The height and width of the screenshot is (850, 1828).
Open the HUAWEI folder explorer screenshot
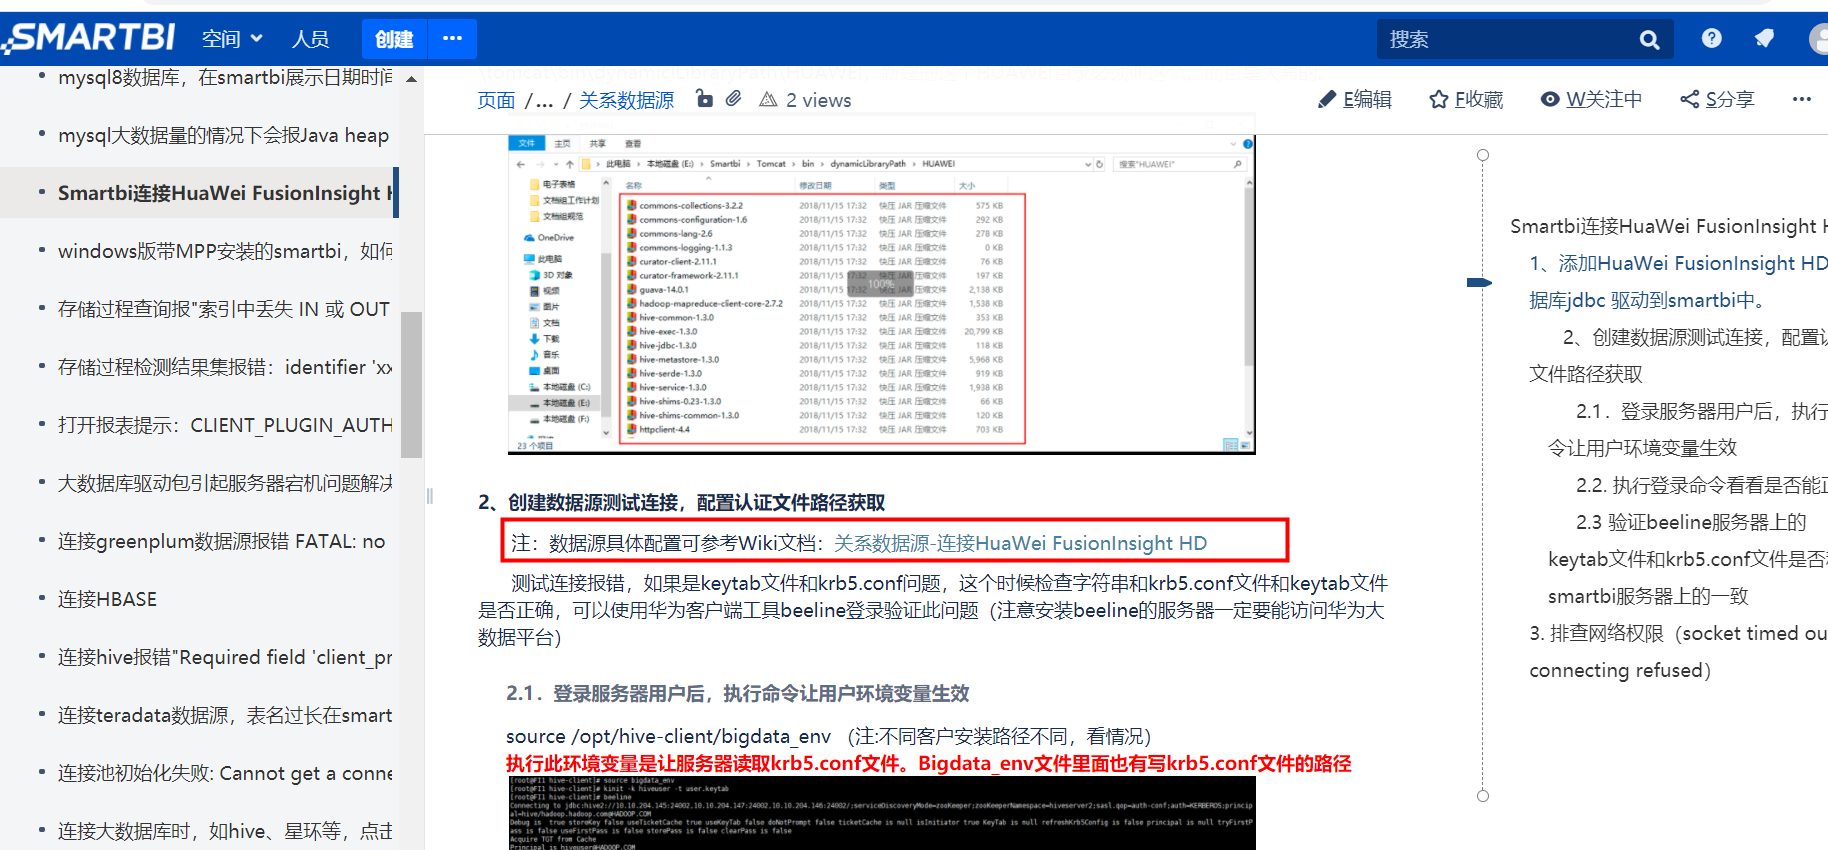(881, 294)
